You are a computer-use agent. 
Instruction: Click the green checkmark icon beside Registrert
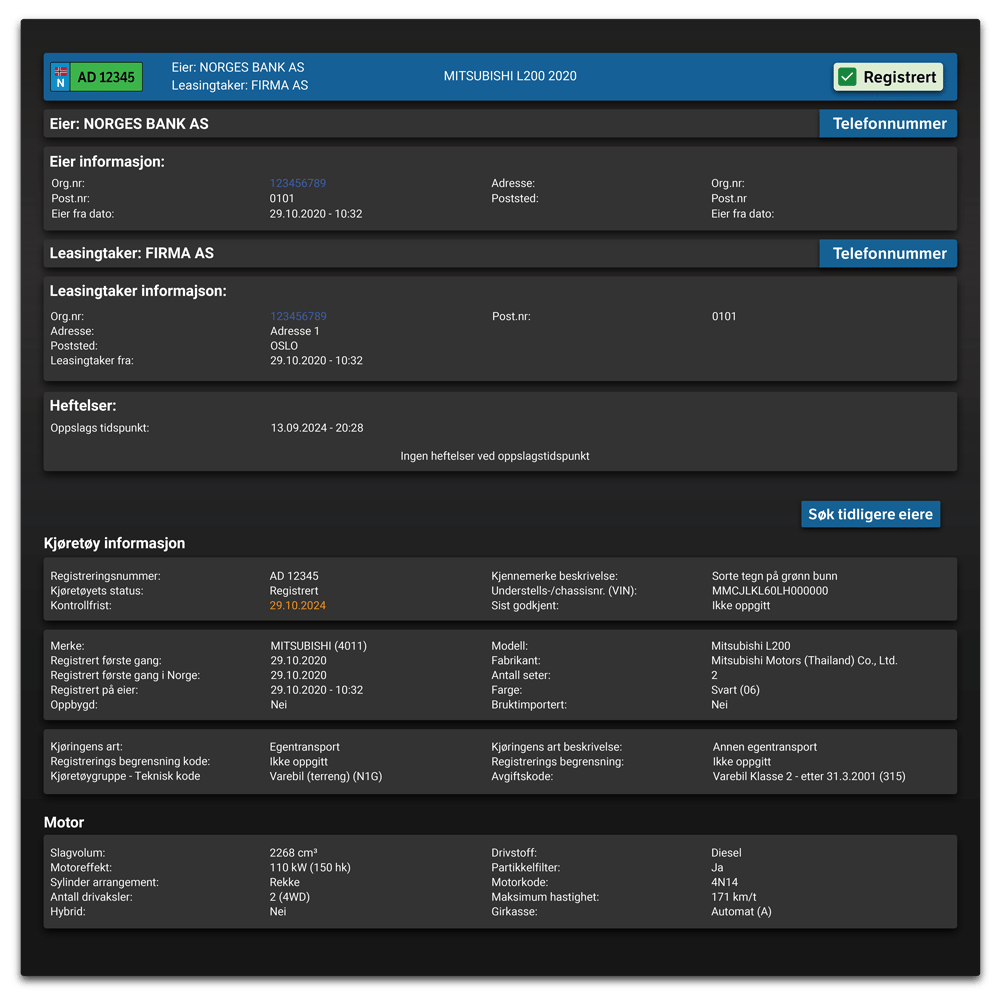coord(847,77)
